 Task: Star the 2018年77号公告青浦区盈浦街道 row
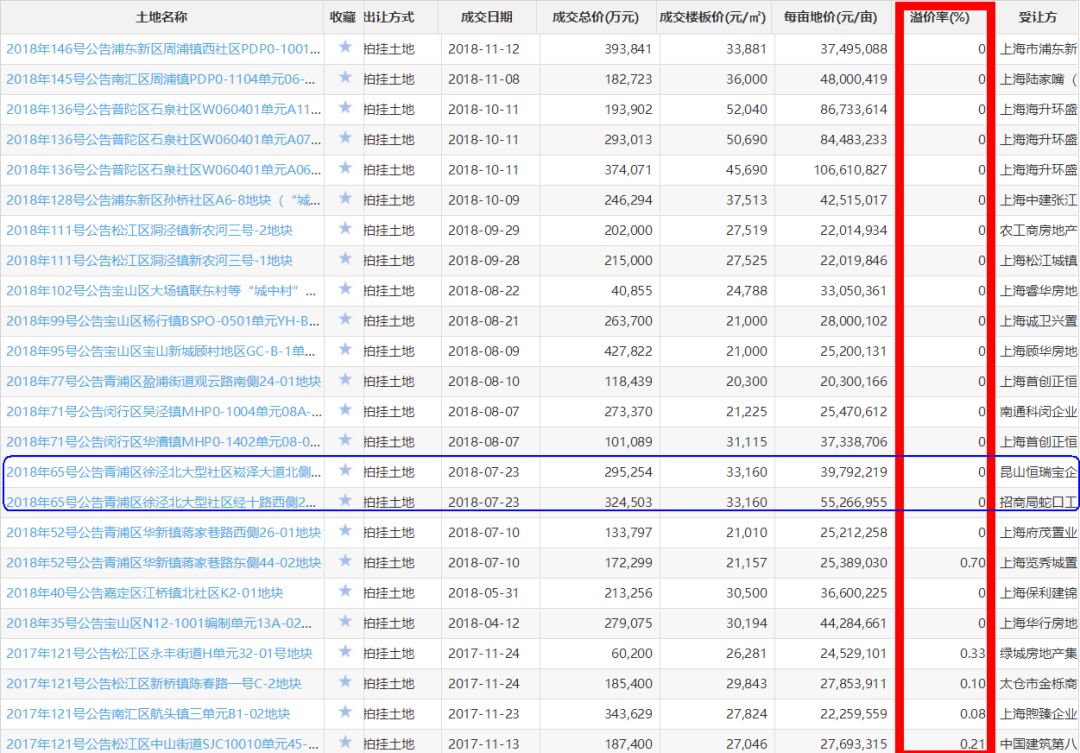click(345, 380)
